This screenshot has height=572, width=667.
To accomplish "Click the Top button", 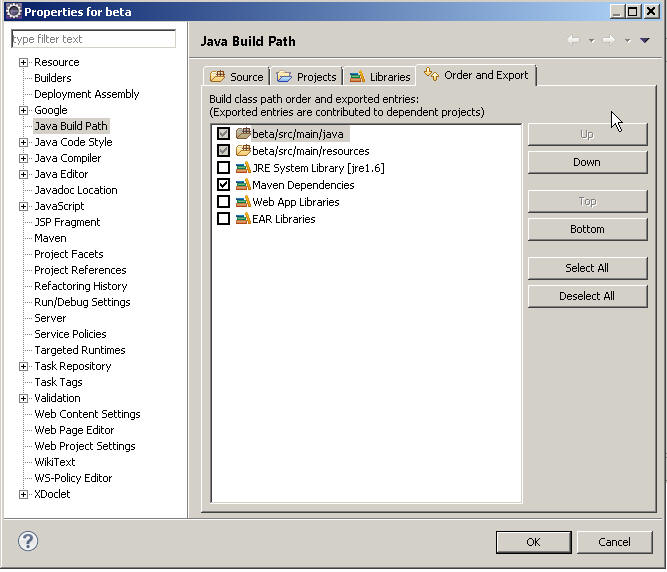I will pos(587,201).
